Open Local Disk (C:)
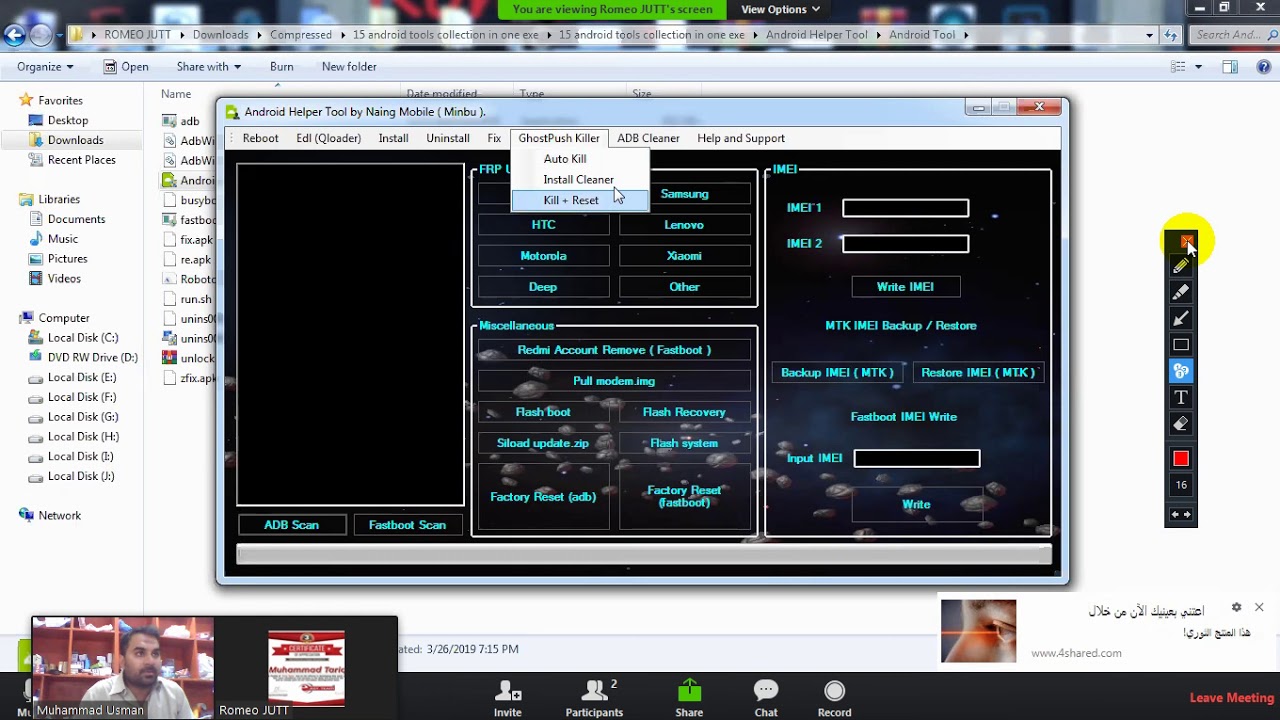This screenshot has height=720, width=1280. pos(82,338)
